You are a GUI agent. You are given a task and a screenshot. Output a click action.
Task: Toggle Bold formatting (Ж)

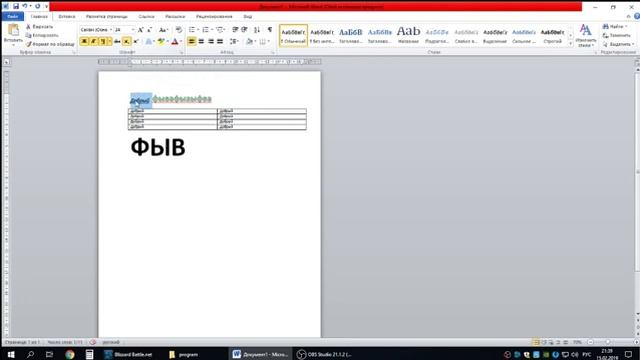[84, 41]
